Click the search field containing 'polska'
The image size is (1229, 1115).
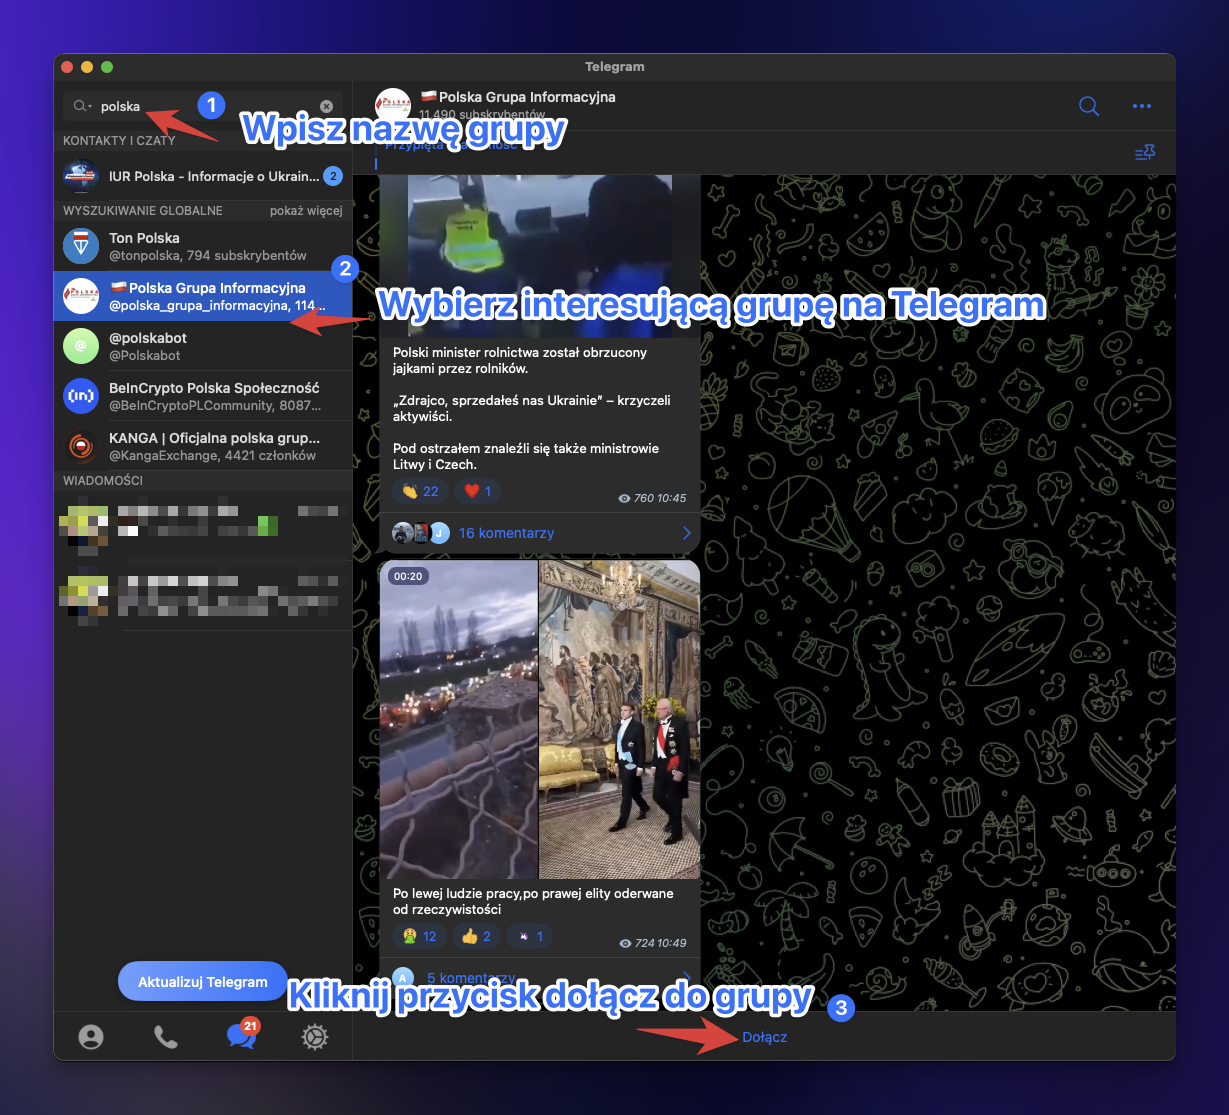pyautogui.click(x=203, y=106)
